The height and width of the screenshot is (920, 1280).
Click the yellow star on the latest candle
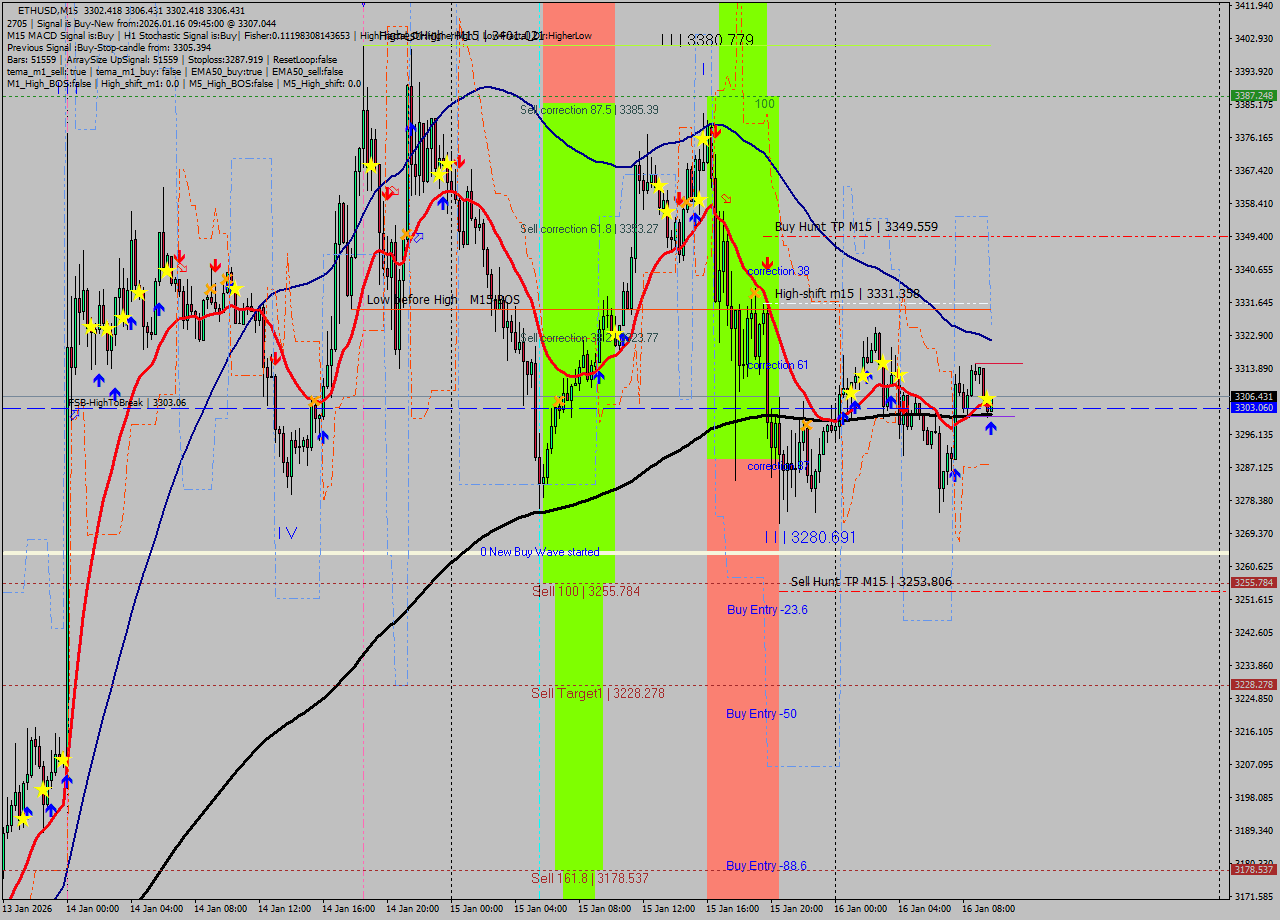tap(987, 400)
